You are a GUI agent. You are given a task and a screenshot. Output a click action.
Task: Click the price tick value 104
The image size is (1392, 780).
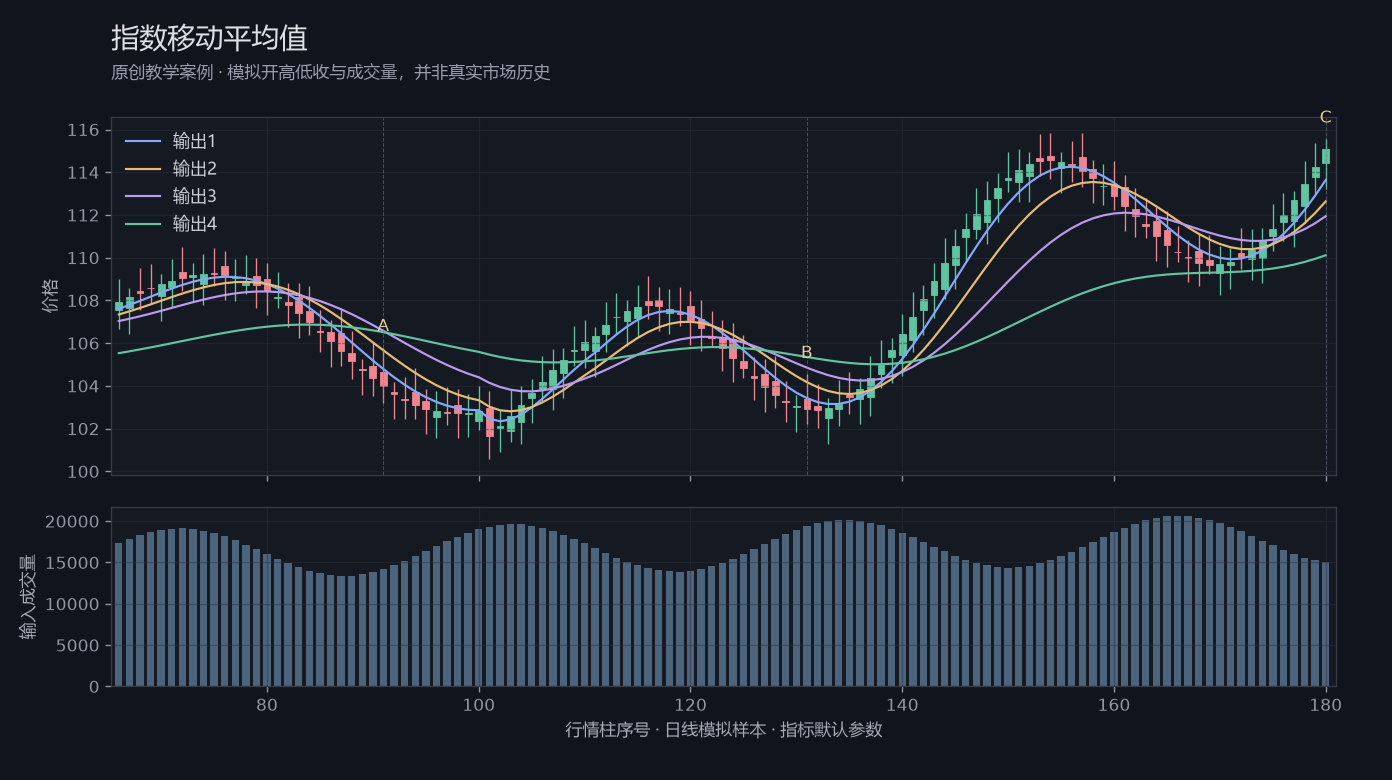pyautogui.click(x=84, y=387)
